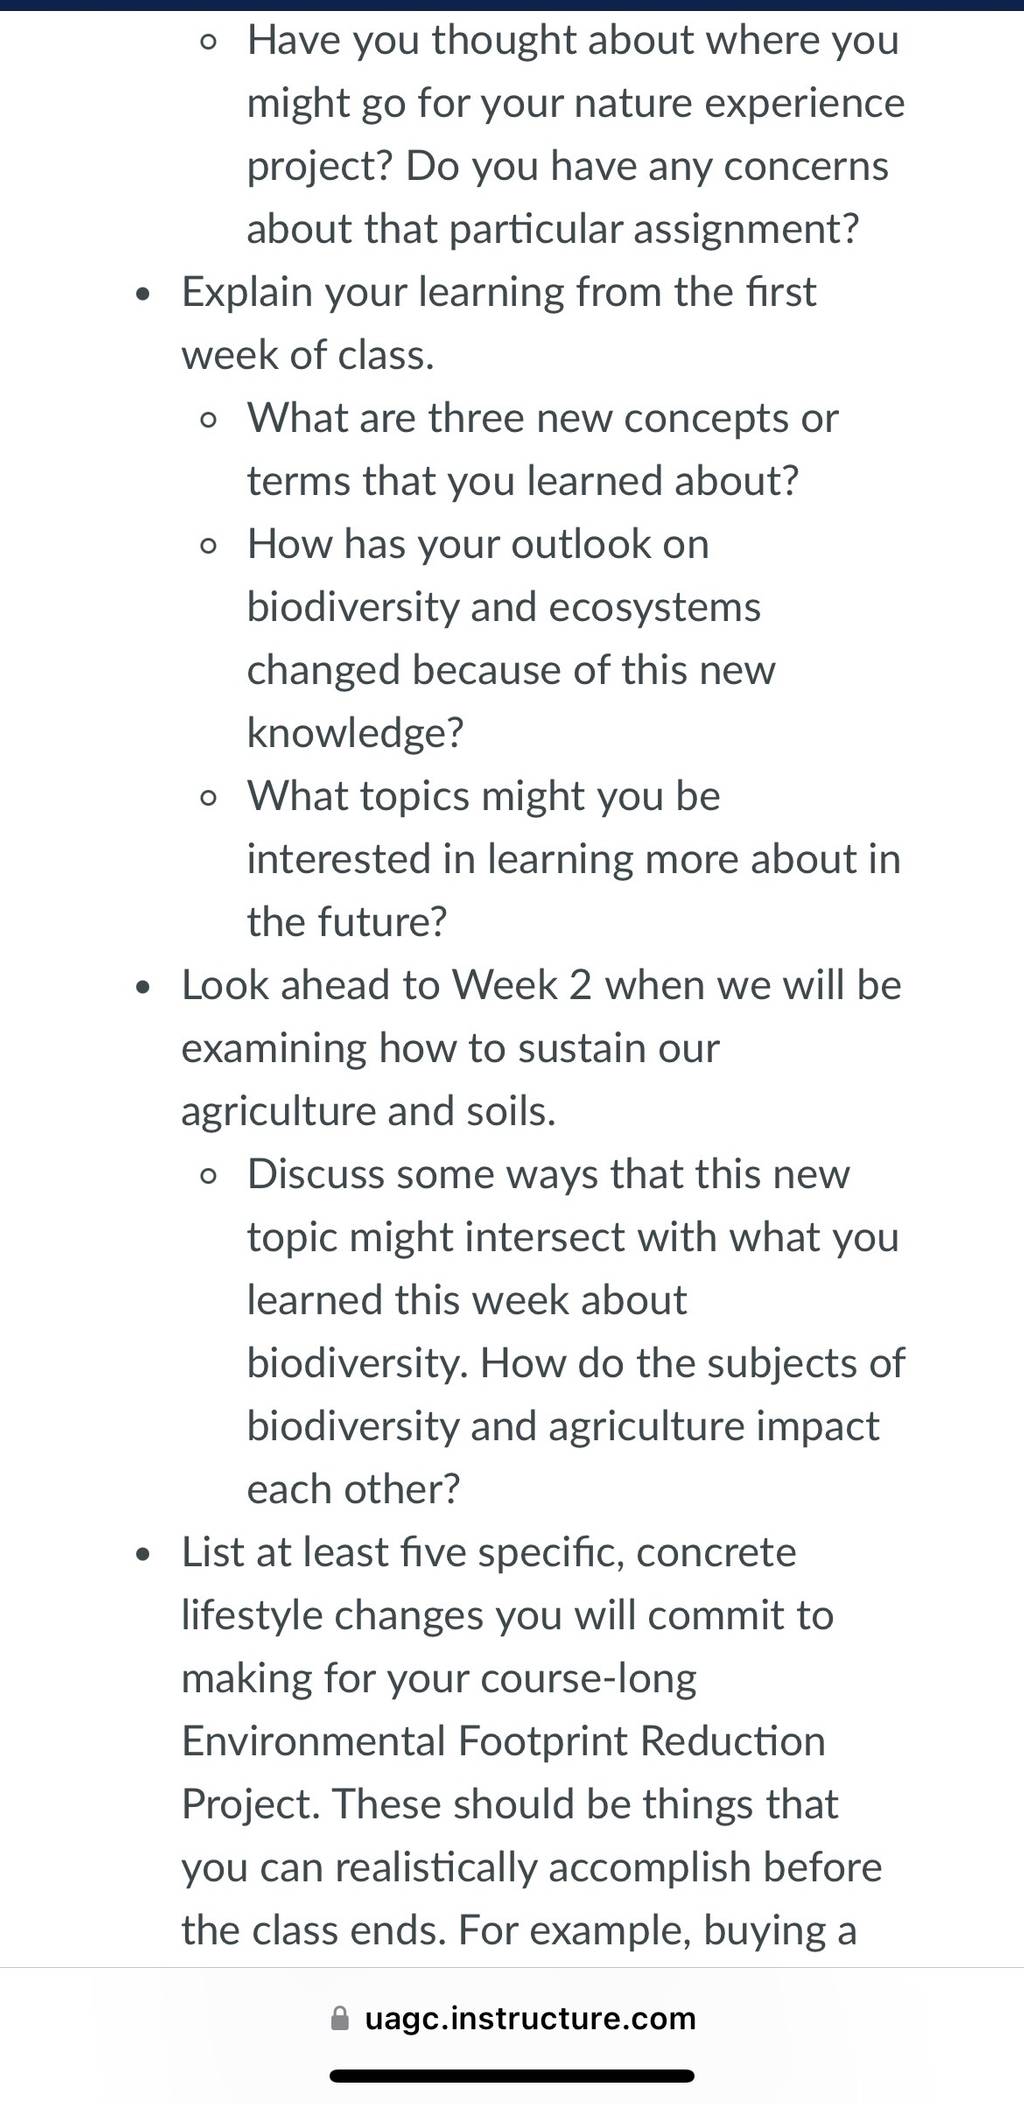The height and width of the screenshot is (2104, 1024).
Task: Tap the solid bullet before 'Explain your learning'
Action: (145, 295)
